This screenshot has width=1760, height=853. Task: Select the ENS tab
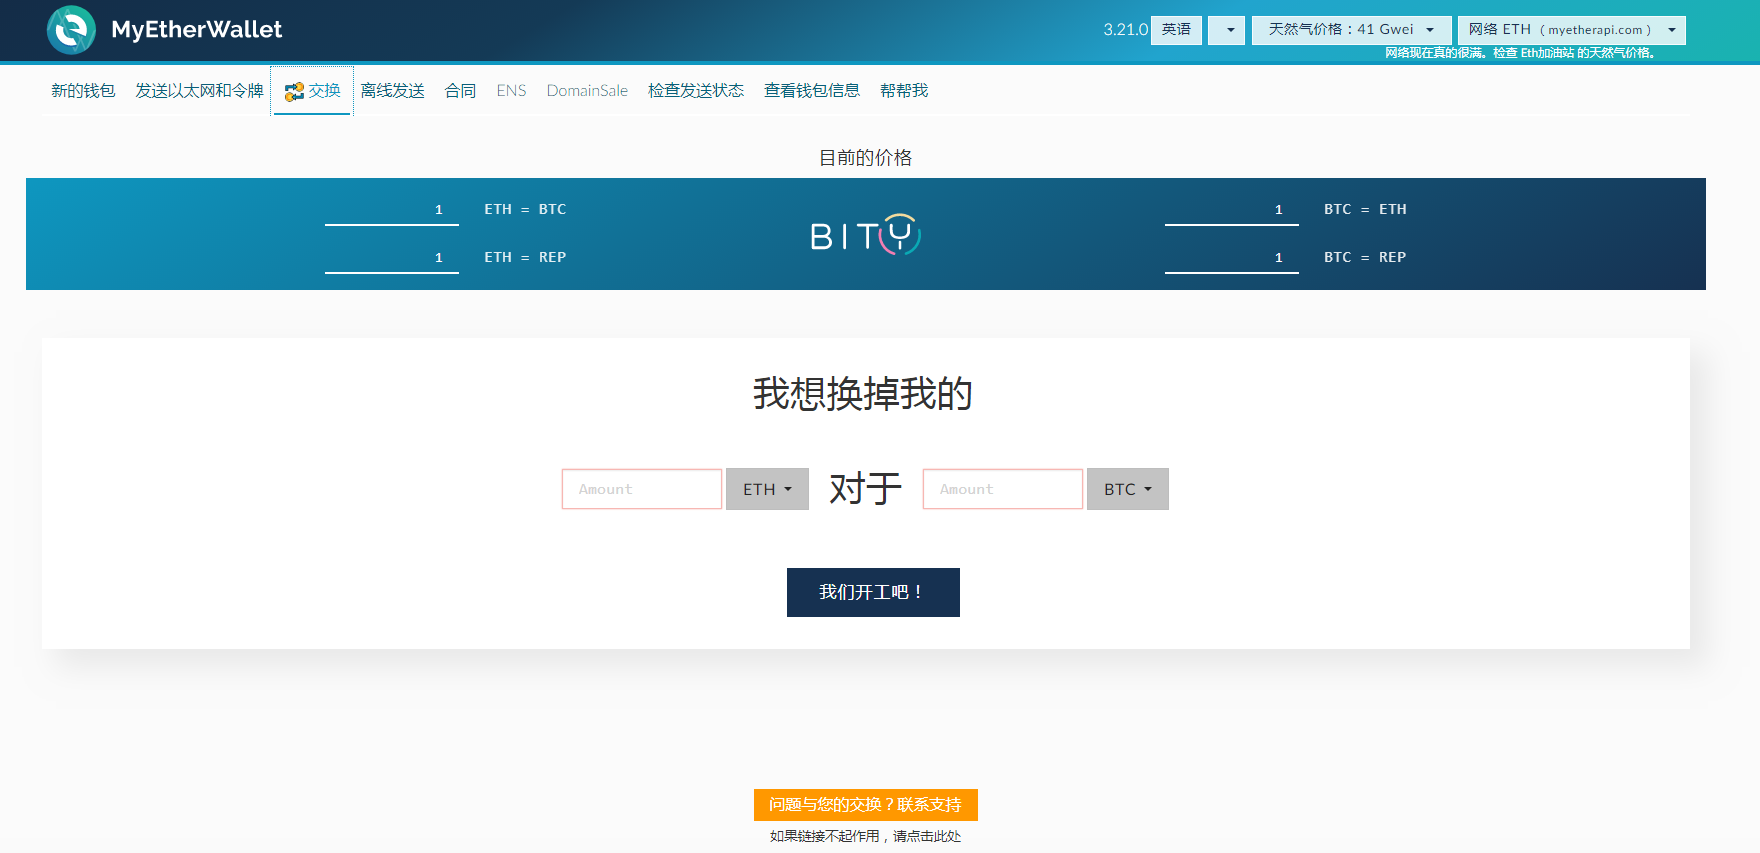click(x=511, y=91)
